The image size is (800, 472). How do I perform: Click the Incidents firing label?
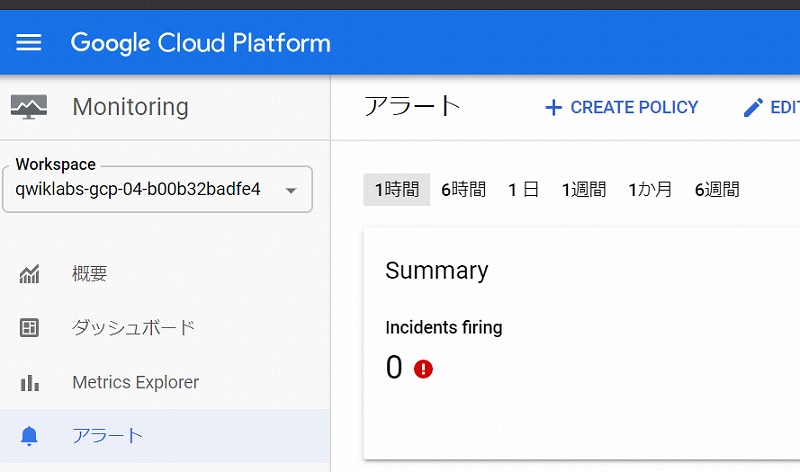[444, 327]
